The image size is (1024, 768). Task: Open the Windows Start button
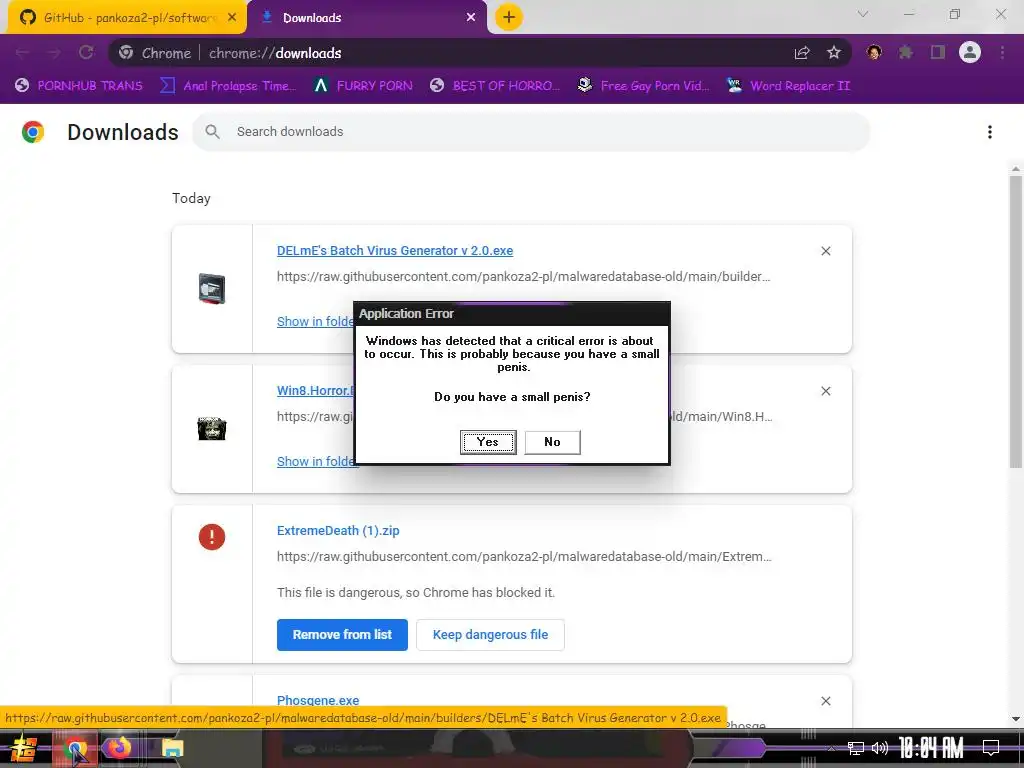click(x=24, y=748)
